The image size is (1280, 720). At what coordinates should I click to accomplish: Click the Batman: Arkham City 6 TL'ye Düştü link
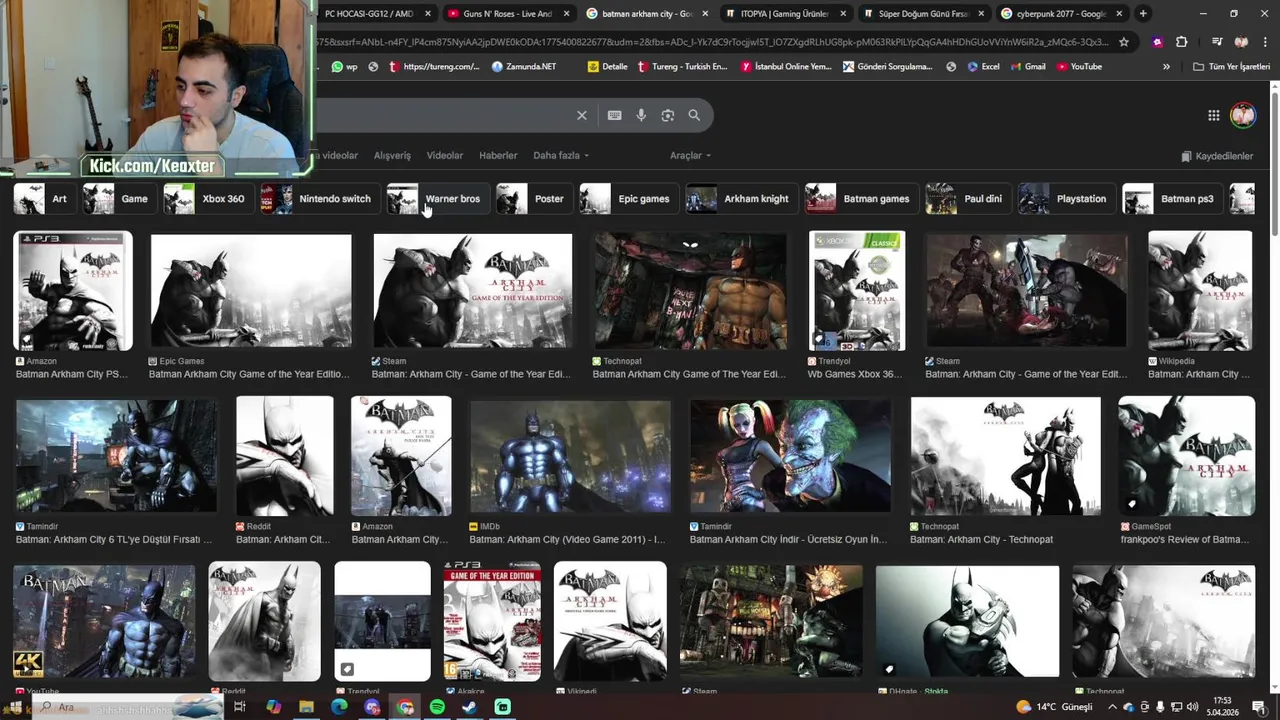(x=114, y=539)
